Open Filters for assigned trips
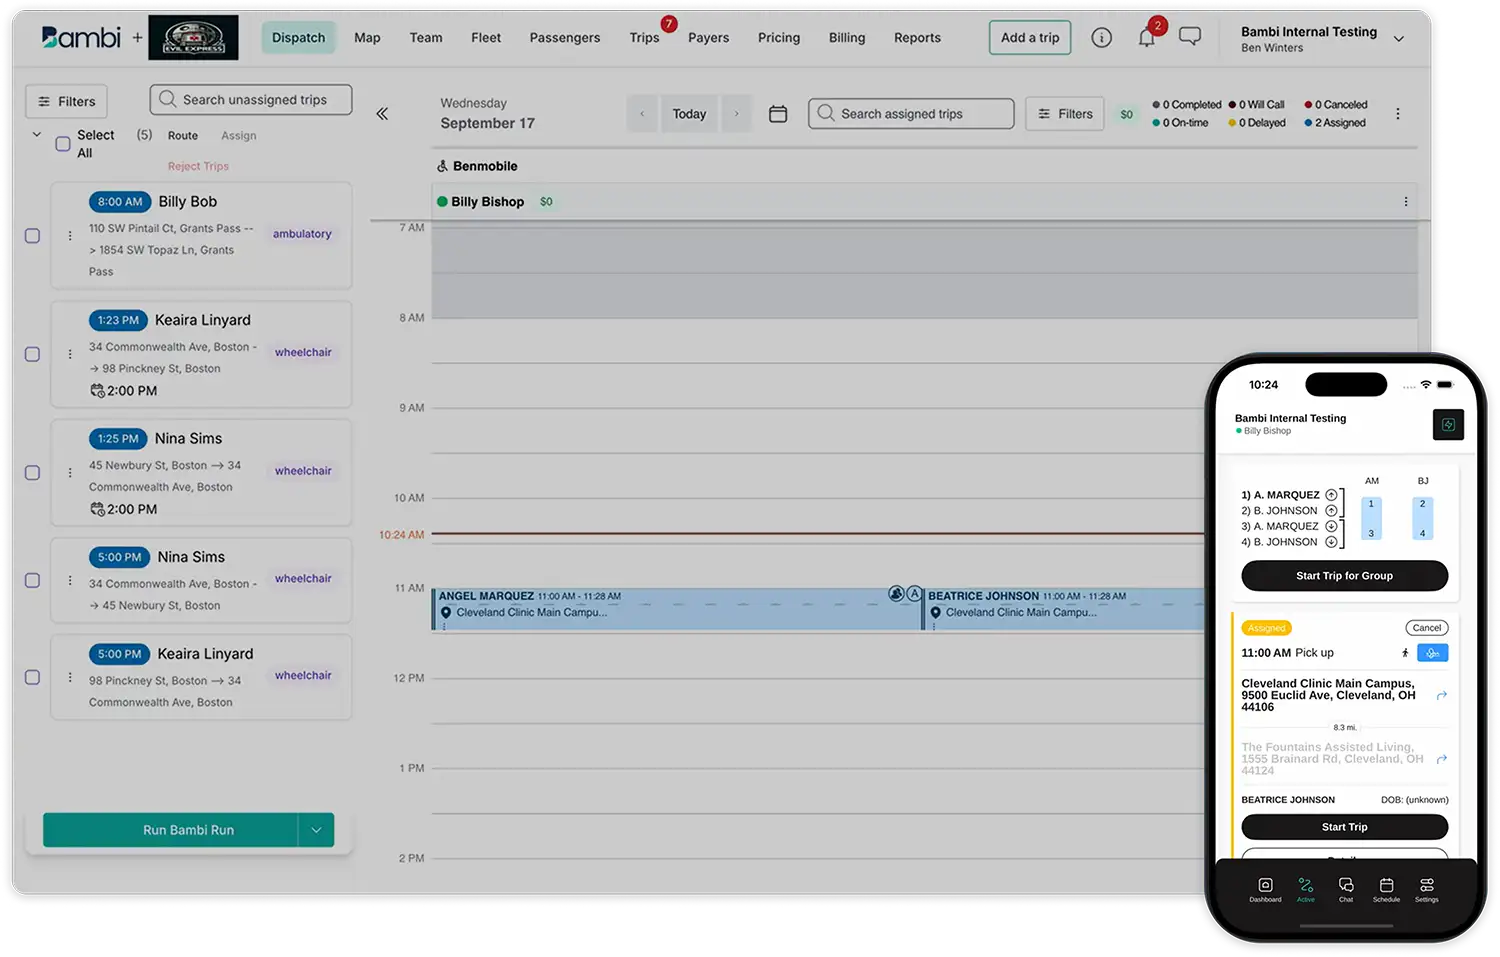The image size is (1500, 957). coord(1065,114)
